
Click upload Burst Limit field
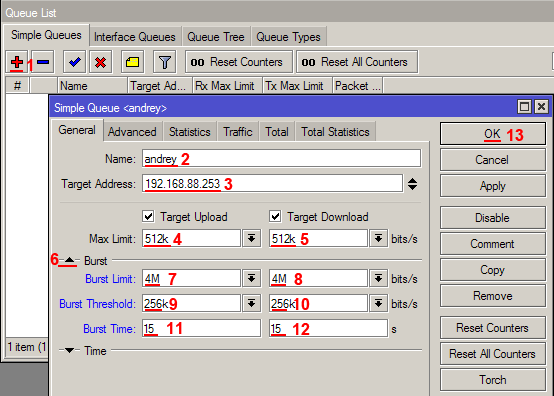(x=191, y=278)
